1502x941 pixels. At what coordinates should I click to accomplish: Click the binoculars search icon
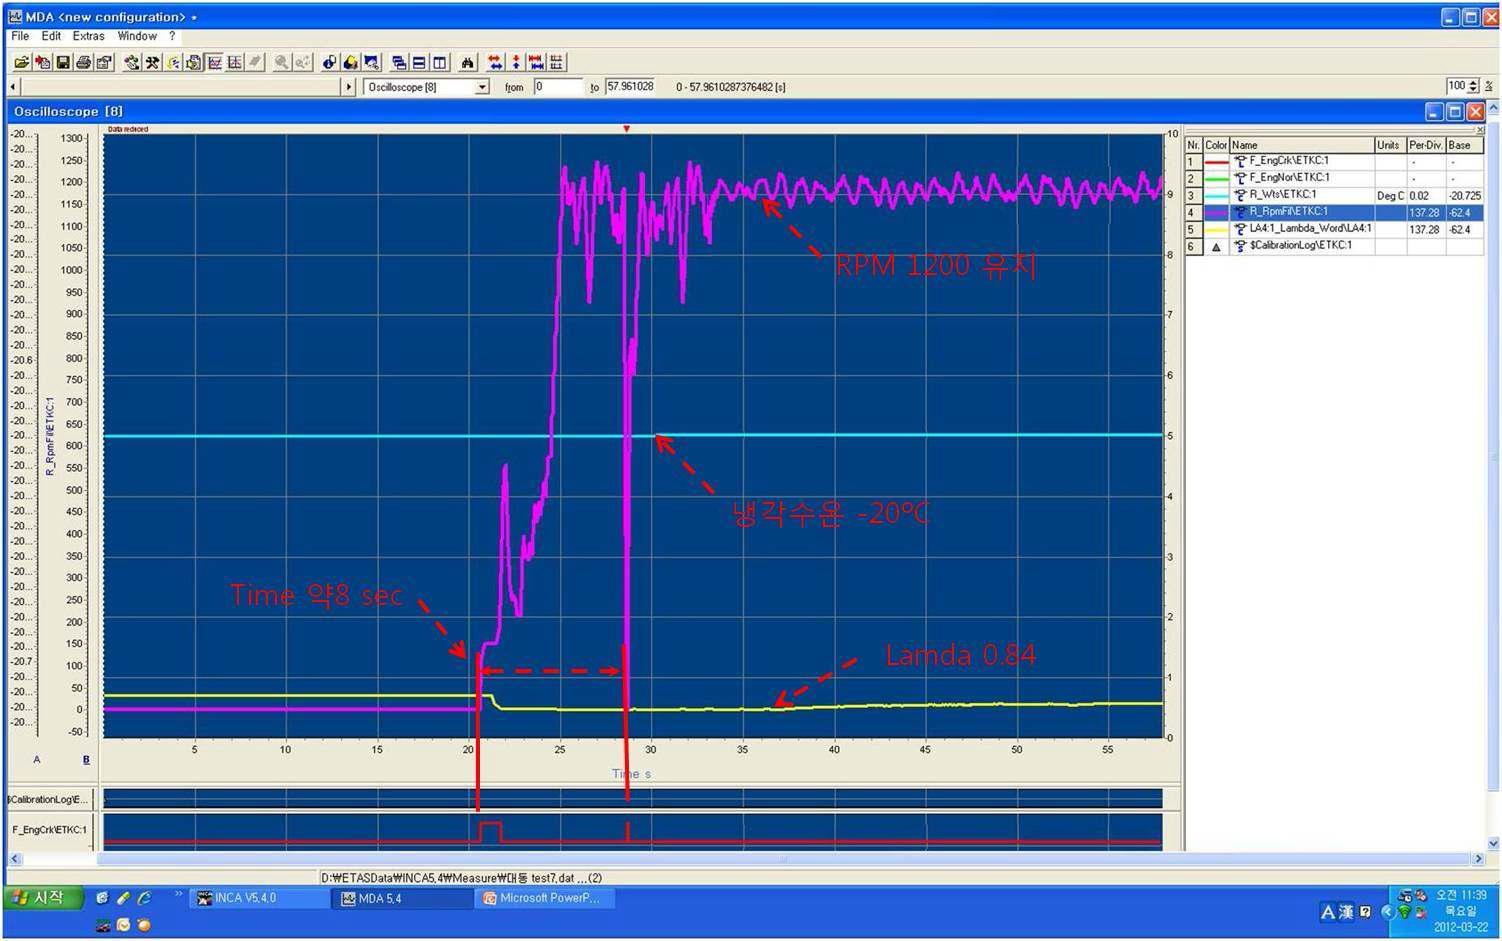(x=467, y=62)
